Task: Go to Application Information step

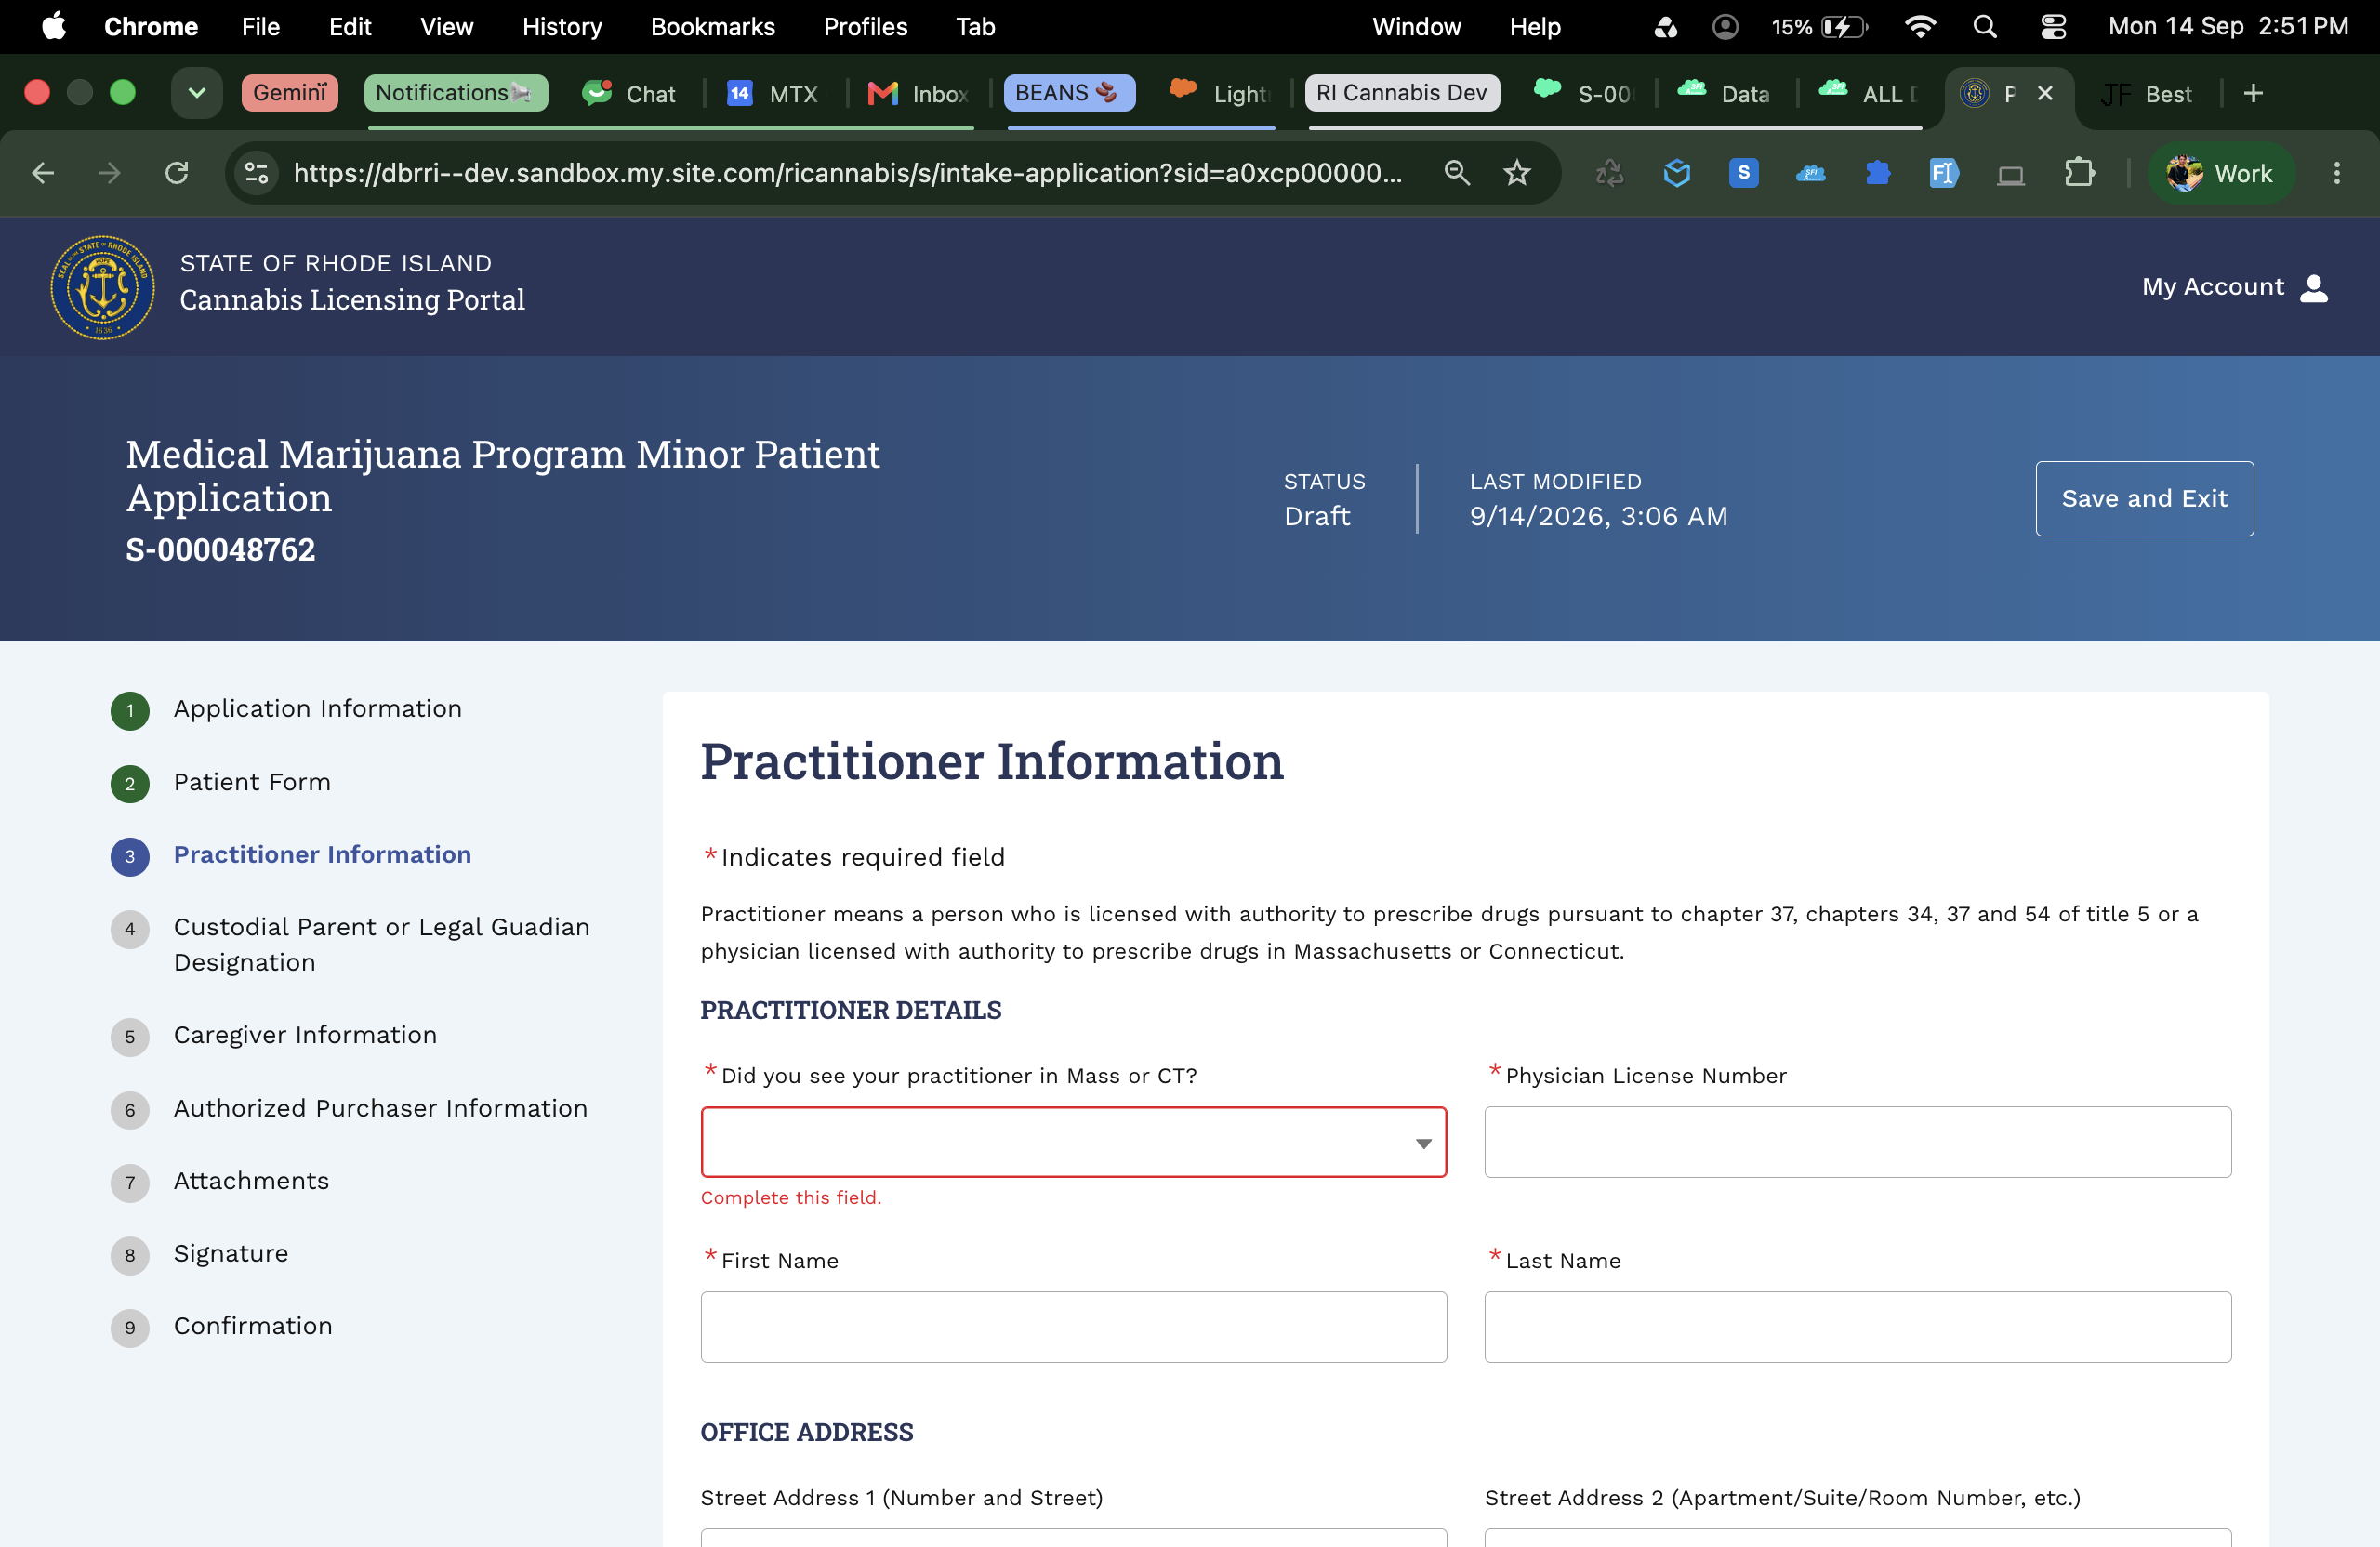Action: click(x=317, y=708)
